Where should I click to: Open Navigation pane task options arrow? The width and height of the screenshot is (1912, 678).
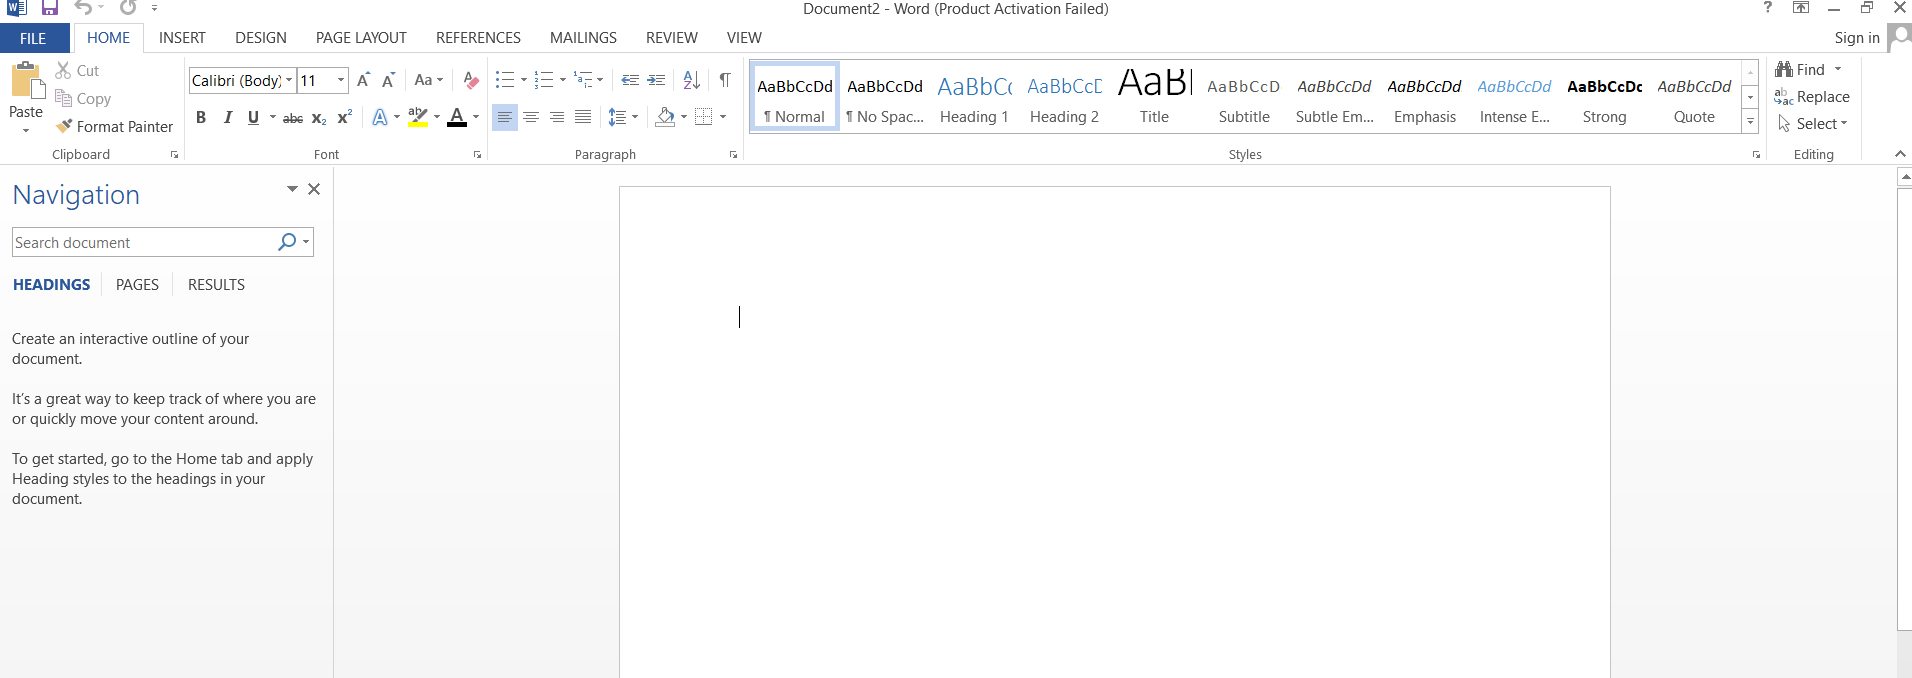coord(292,189)
